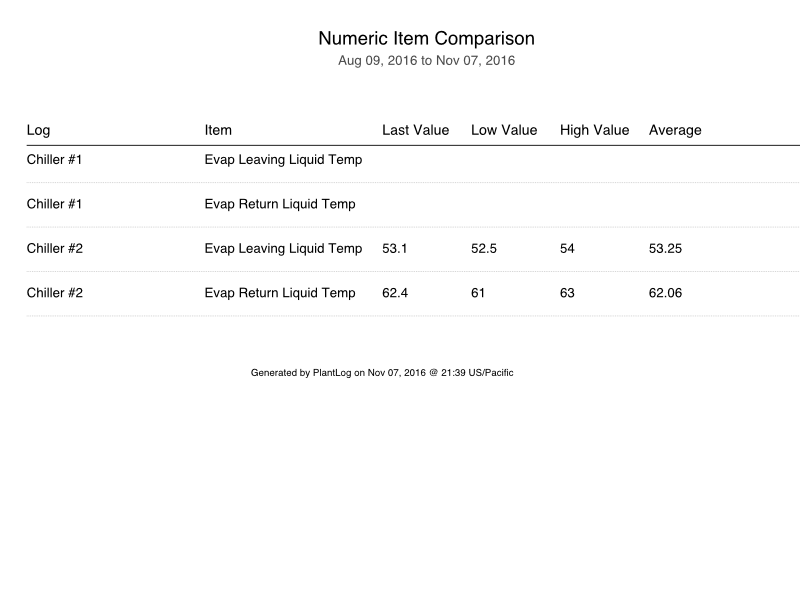Select 'Chiller #2' in the Evap Return row
800x600 pixels.
(x=55, y=293)
